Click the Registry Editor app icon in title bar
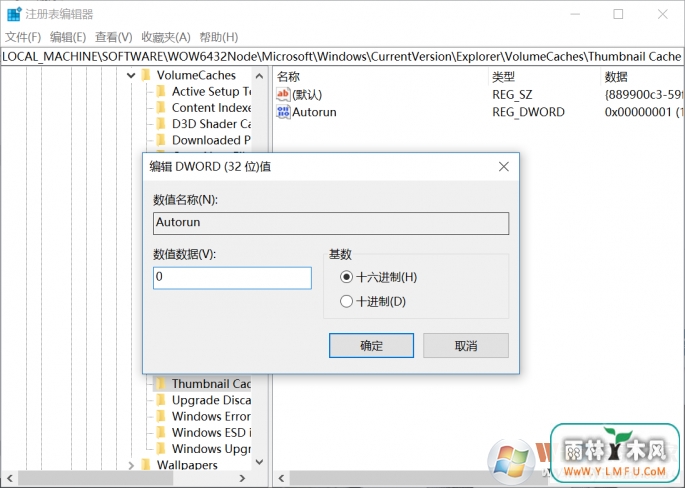 coord(14,14)
